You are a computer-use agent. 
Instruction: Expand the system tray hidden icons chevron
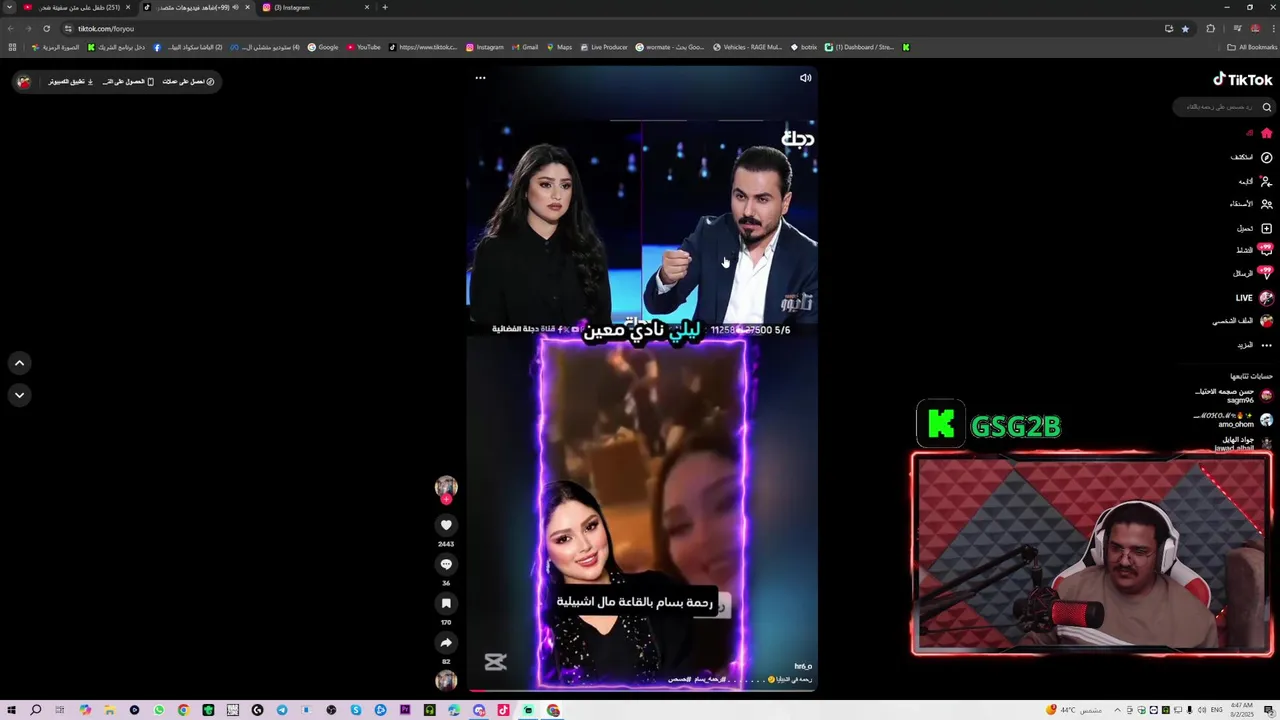click(x=1118, y=710)
